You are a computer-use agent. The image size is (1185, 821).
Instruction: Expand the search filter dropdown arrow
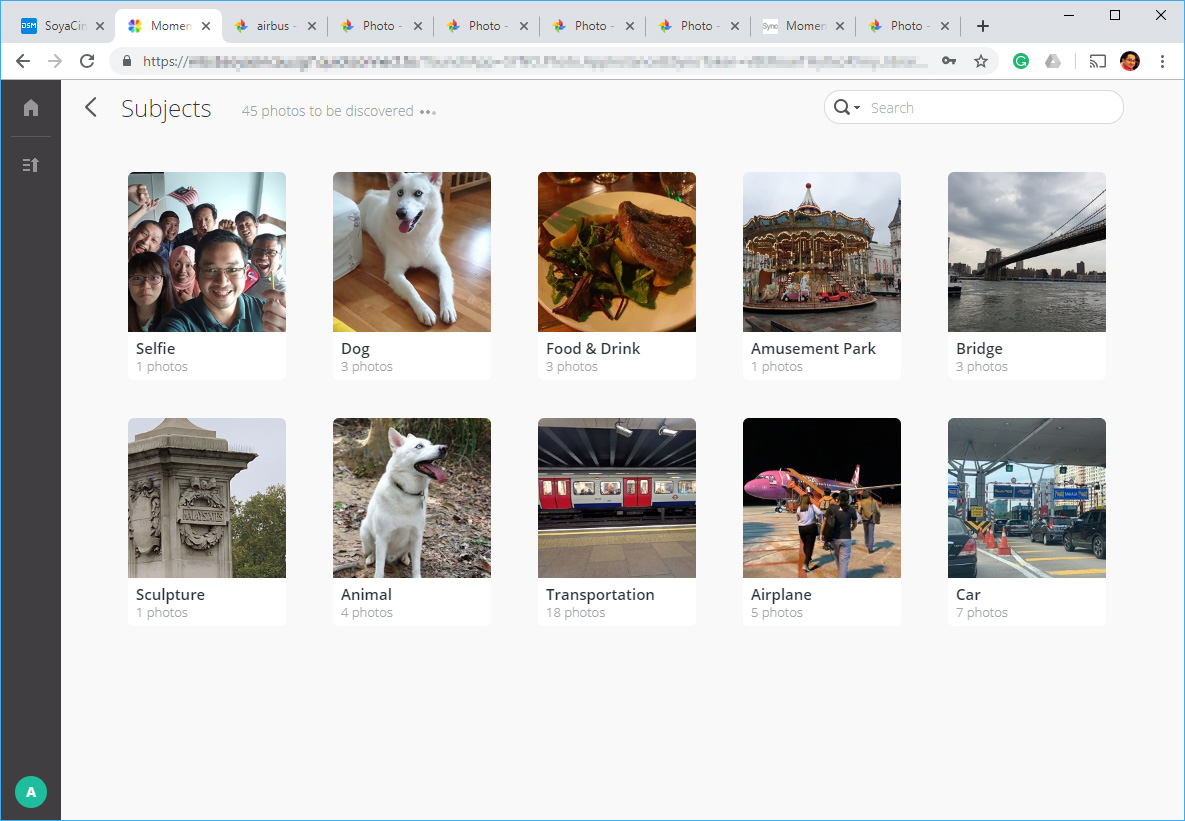[858, 109]
